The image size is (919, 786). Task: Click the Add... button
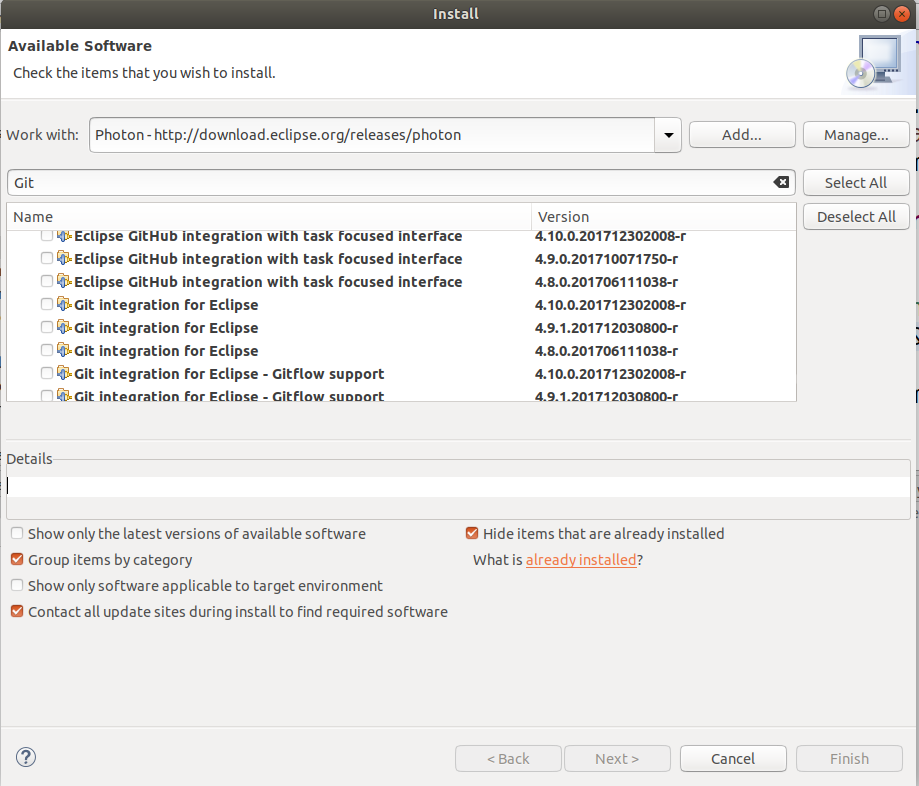742,135
